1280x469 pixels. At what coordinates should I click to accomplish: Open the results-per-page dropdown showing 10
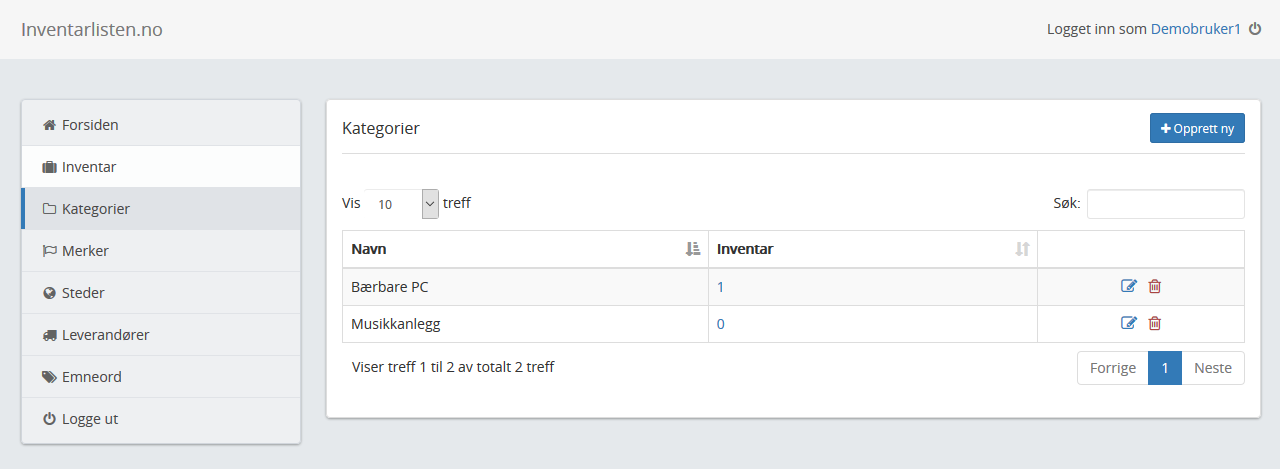click(x=402, y=203)
